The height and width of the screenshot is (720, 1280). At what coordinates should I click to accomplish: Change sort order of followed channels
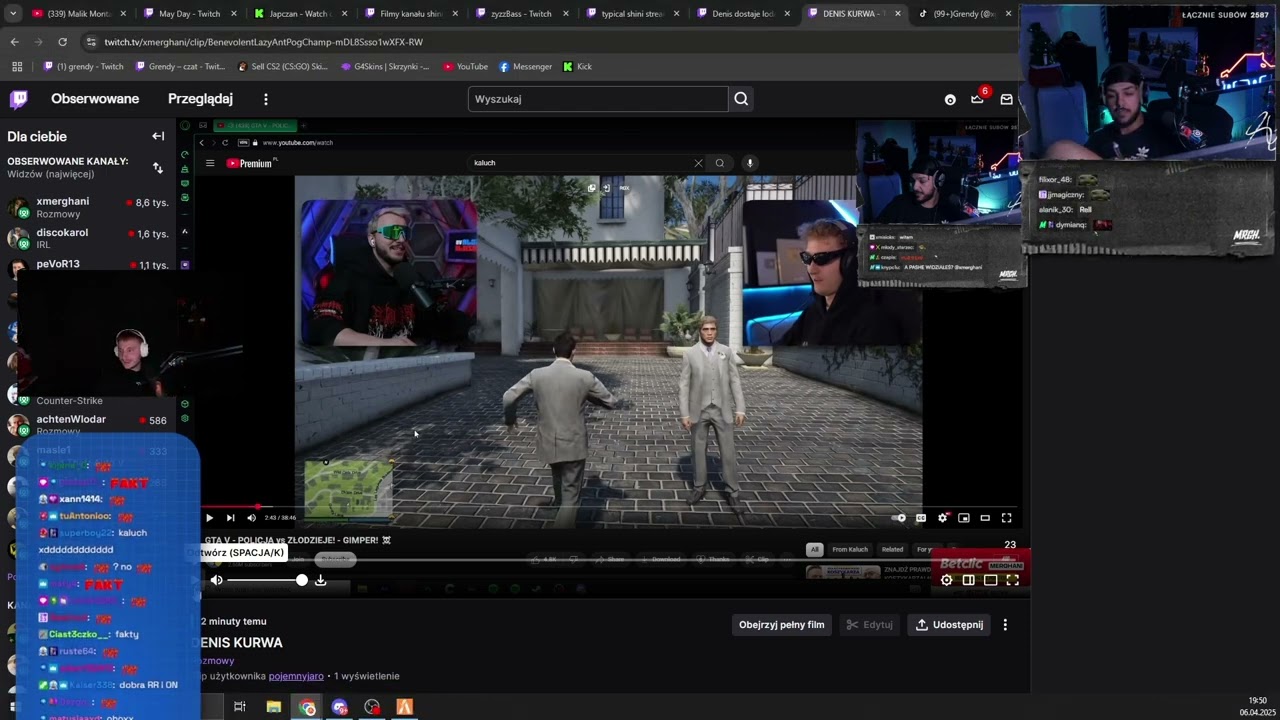tap(158, 168)
